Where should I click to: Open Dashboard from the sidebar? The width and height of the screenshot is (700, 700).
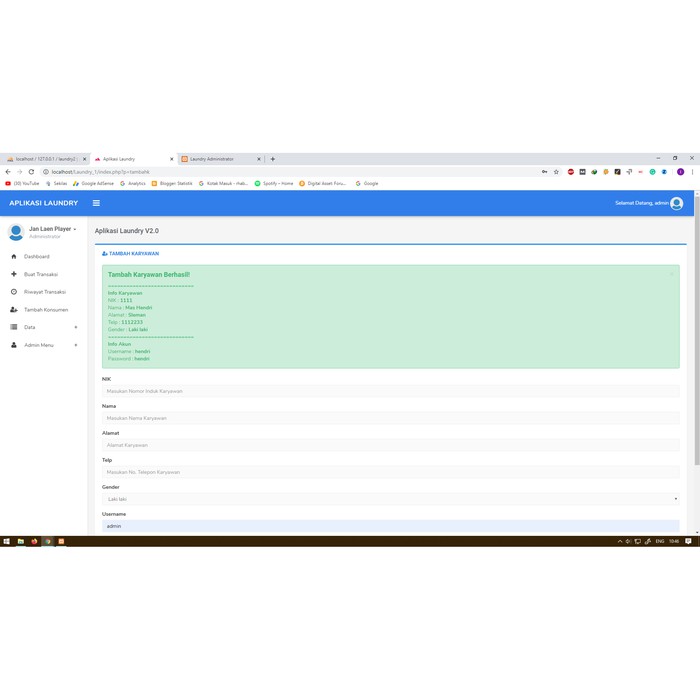click(x=37, y=256)
